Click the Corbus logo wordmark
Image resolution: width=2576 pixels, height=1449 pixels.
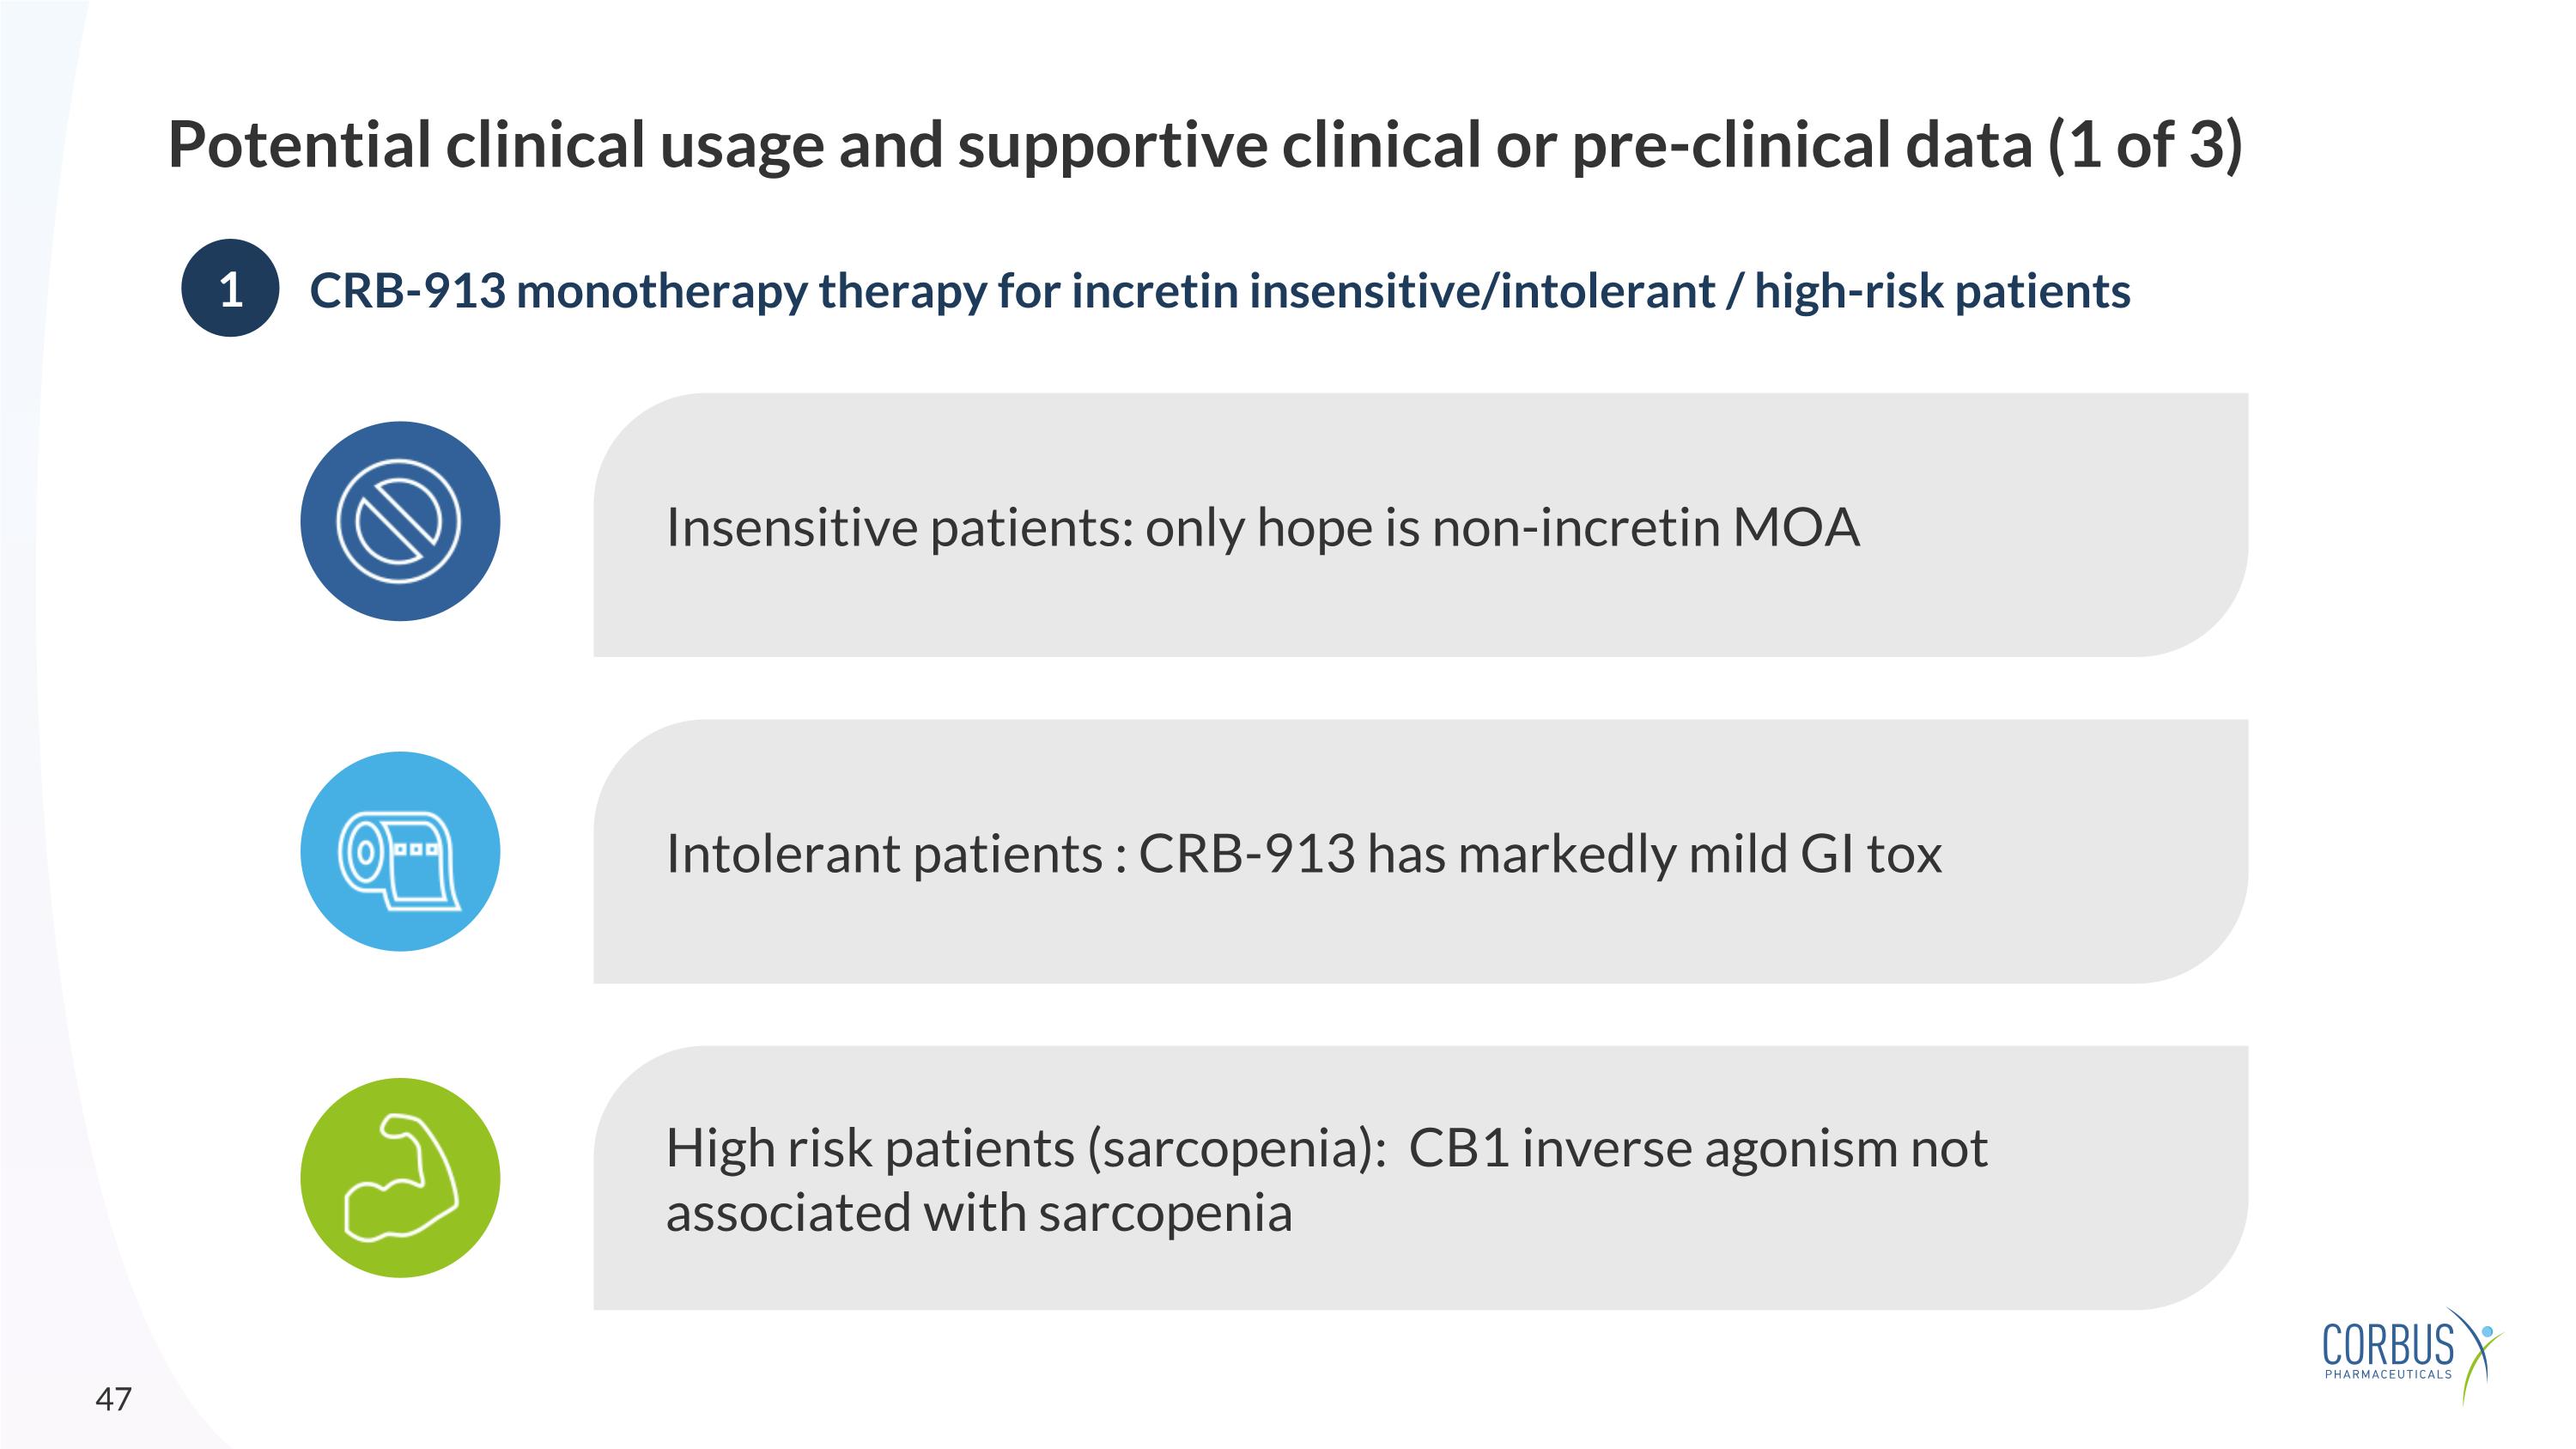click(2387, 1344)
